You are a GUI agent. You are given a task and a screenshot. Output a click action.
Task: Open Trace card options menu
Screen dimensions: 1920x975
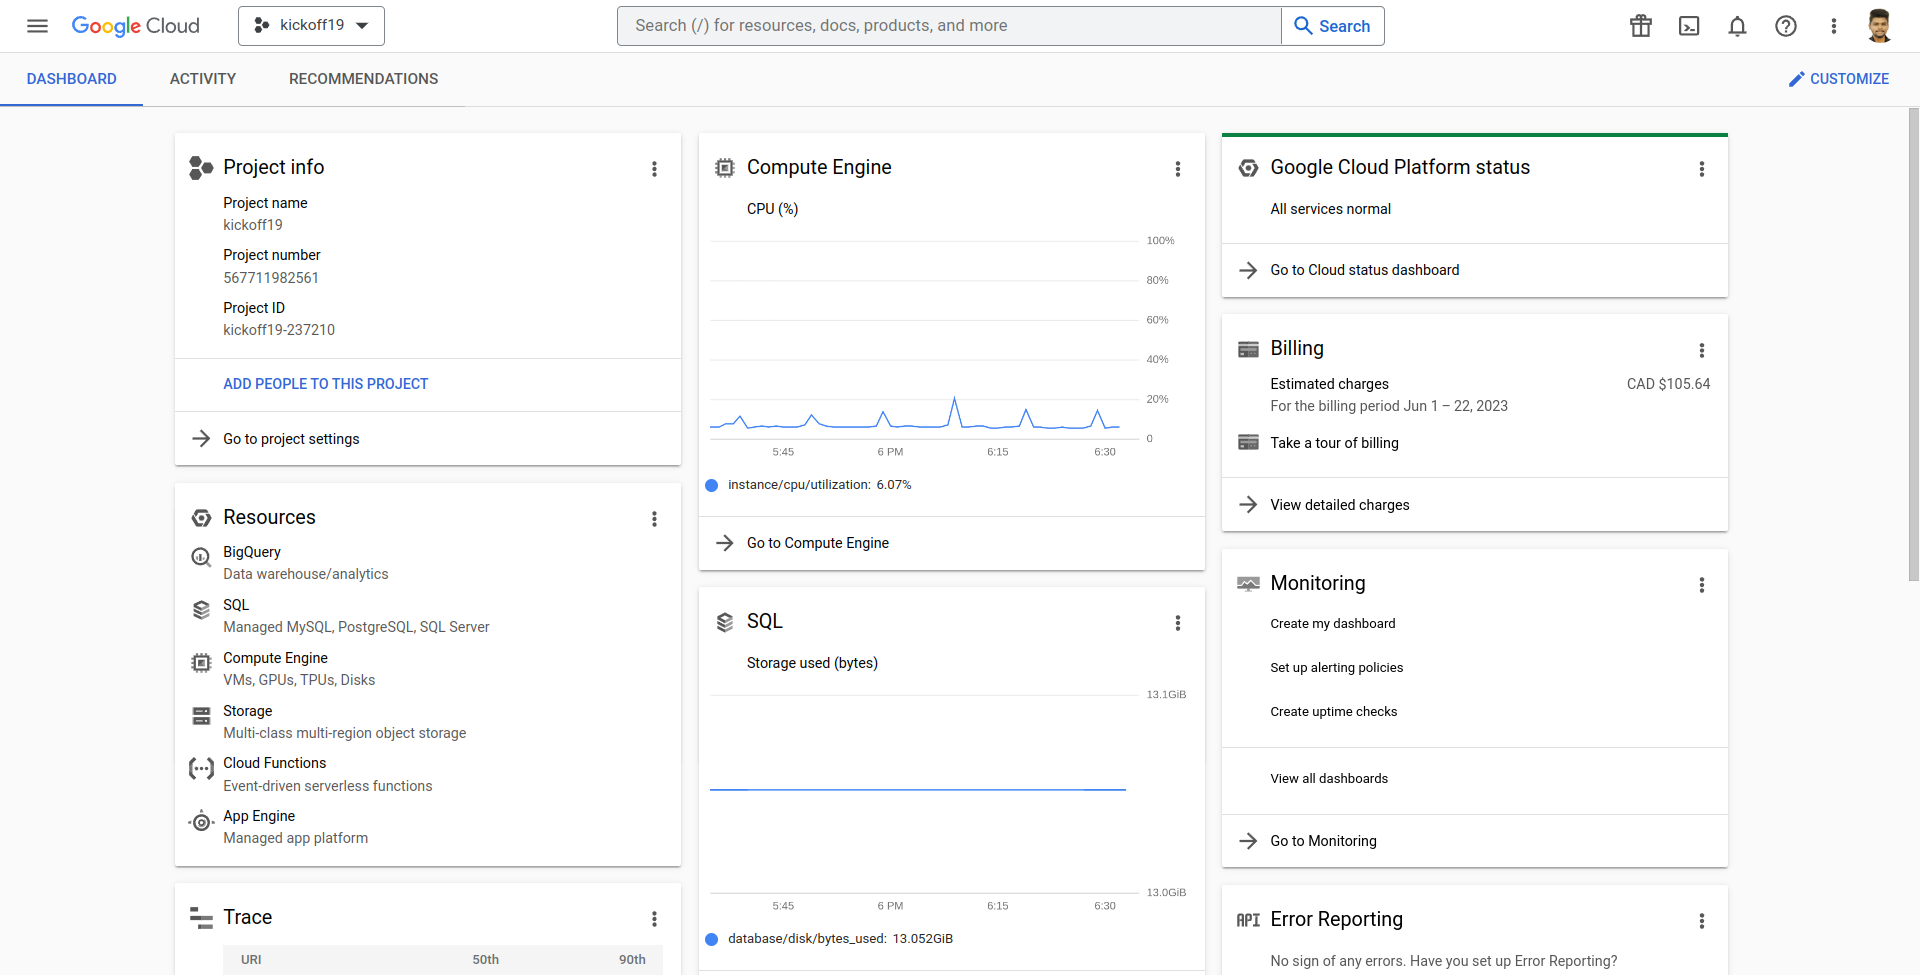click(x=655, y=919)
